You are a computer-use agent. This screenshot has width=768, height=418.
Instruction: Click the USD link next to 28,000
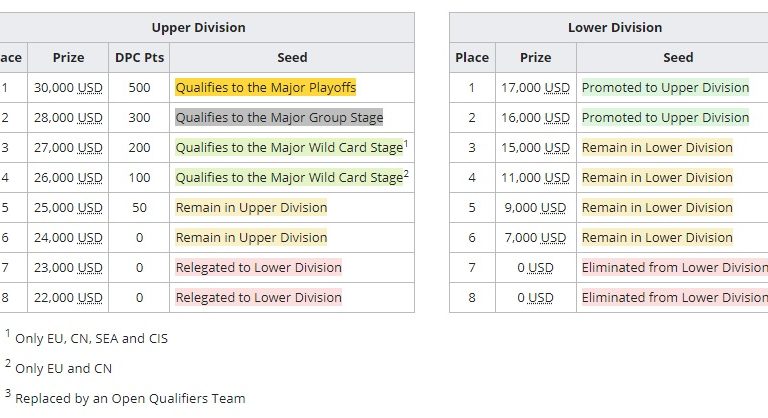pos(90,118)
